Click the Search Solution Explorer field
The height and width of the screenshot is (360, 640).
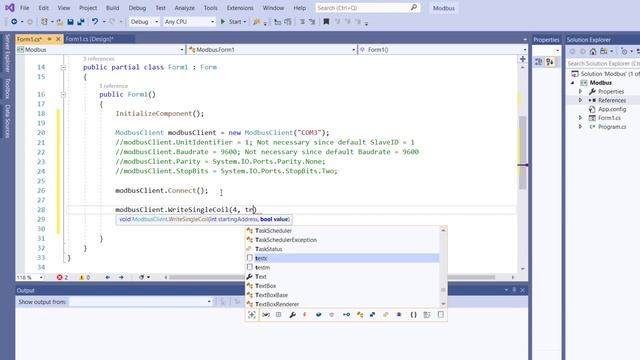click(x=603, y=63)
